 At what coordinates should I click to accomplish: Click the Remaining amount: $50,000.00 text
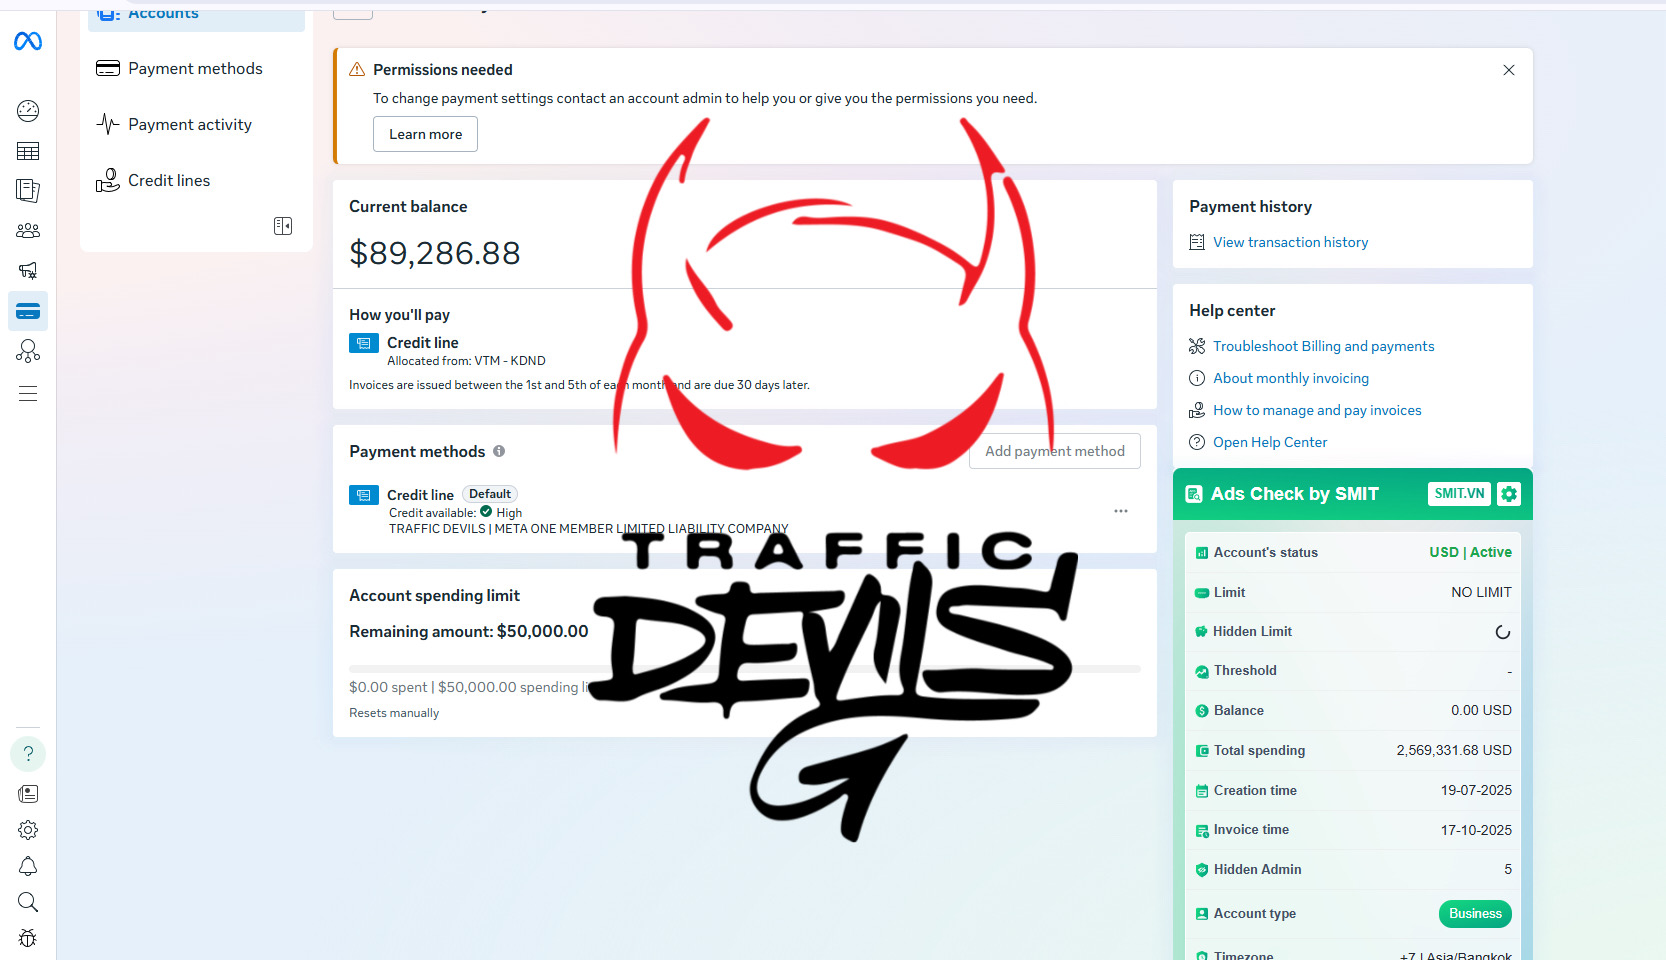pos(469,631)
